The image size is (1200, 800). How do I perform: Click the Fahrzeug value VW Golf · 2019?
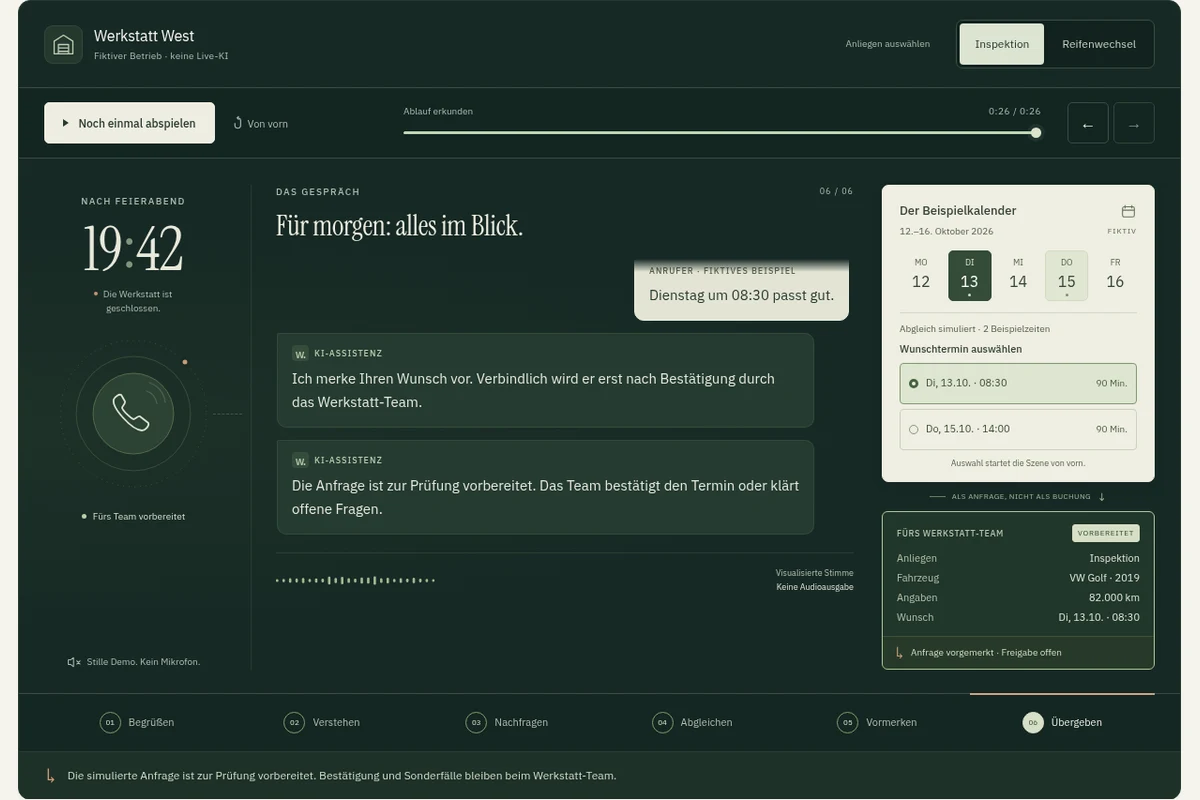point(1104,578)
